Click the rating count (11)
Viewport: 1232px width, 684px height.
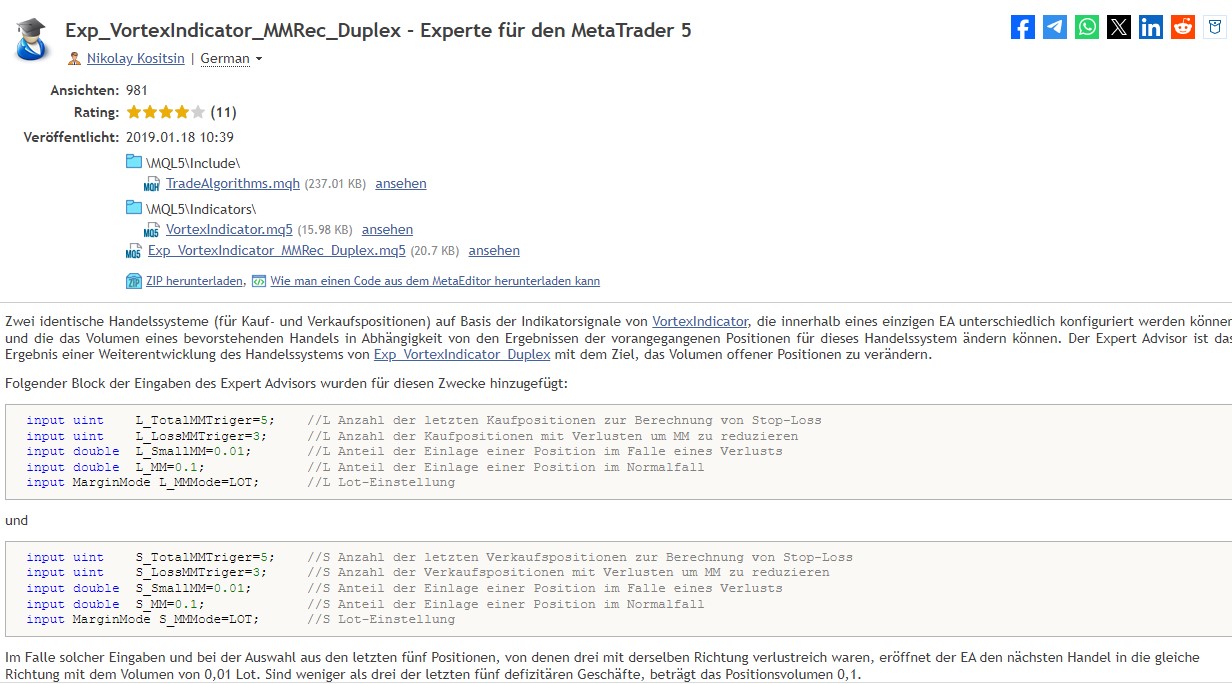[223, 112]
